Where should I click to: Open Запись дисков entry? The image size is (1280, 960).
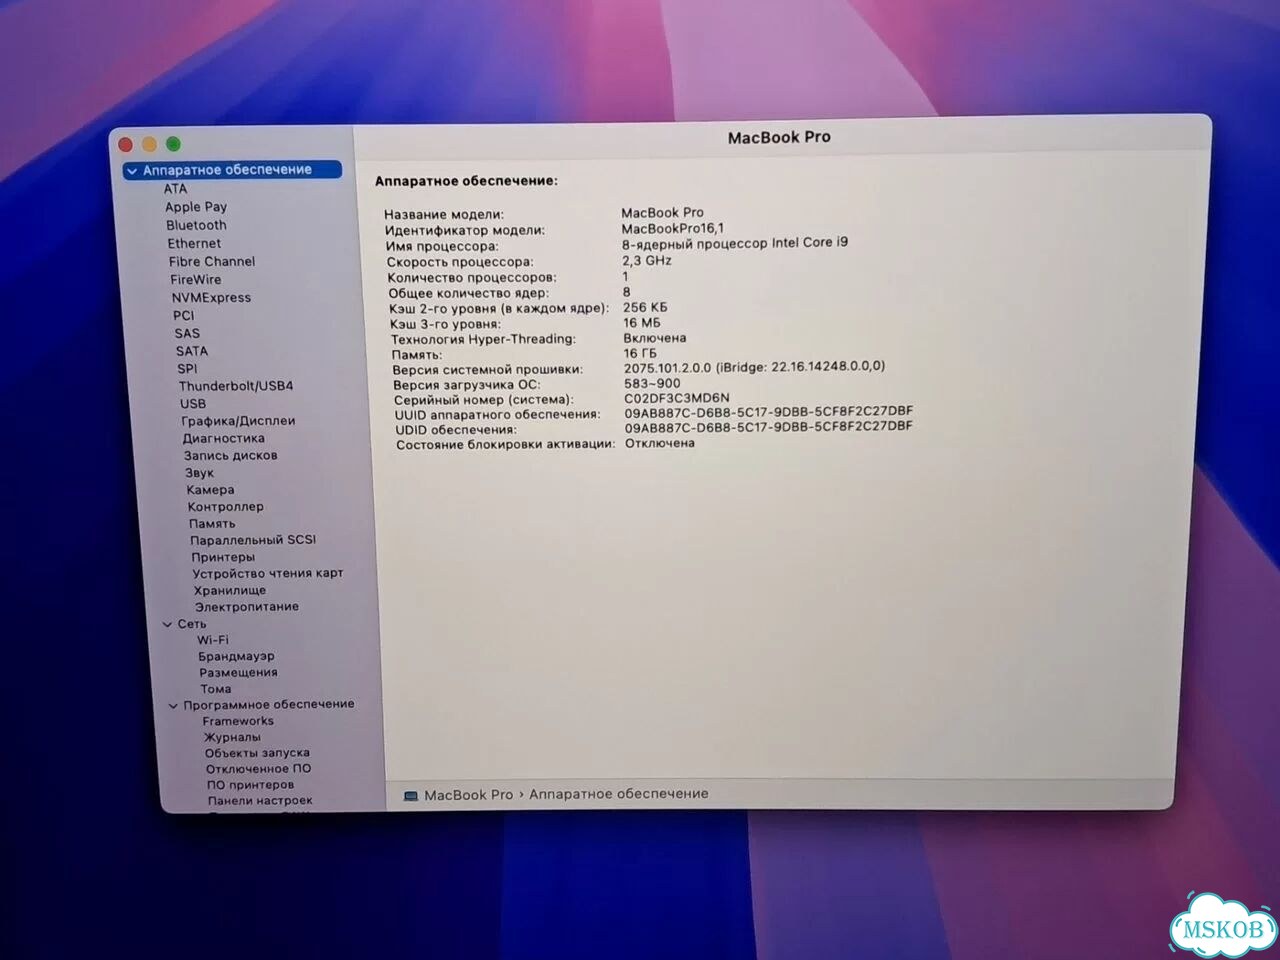tap(230, 455)
